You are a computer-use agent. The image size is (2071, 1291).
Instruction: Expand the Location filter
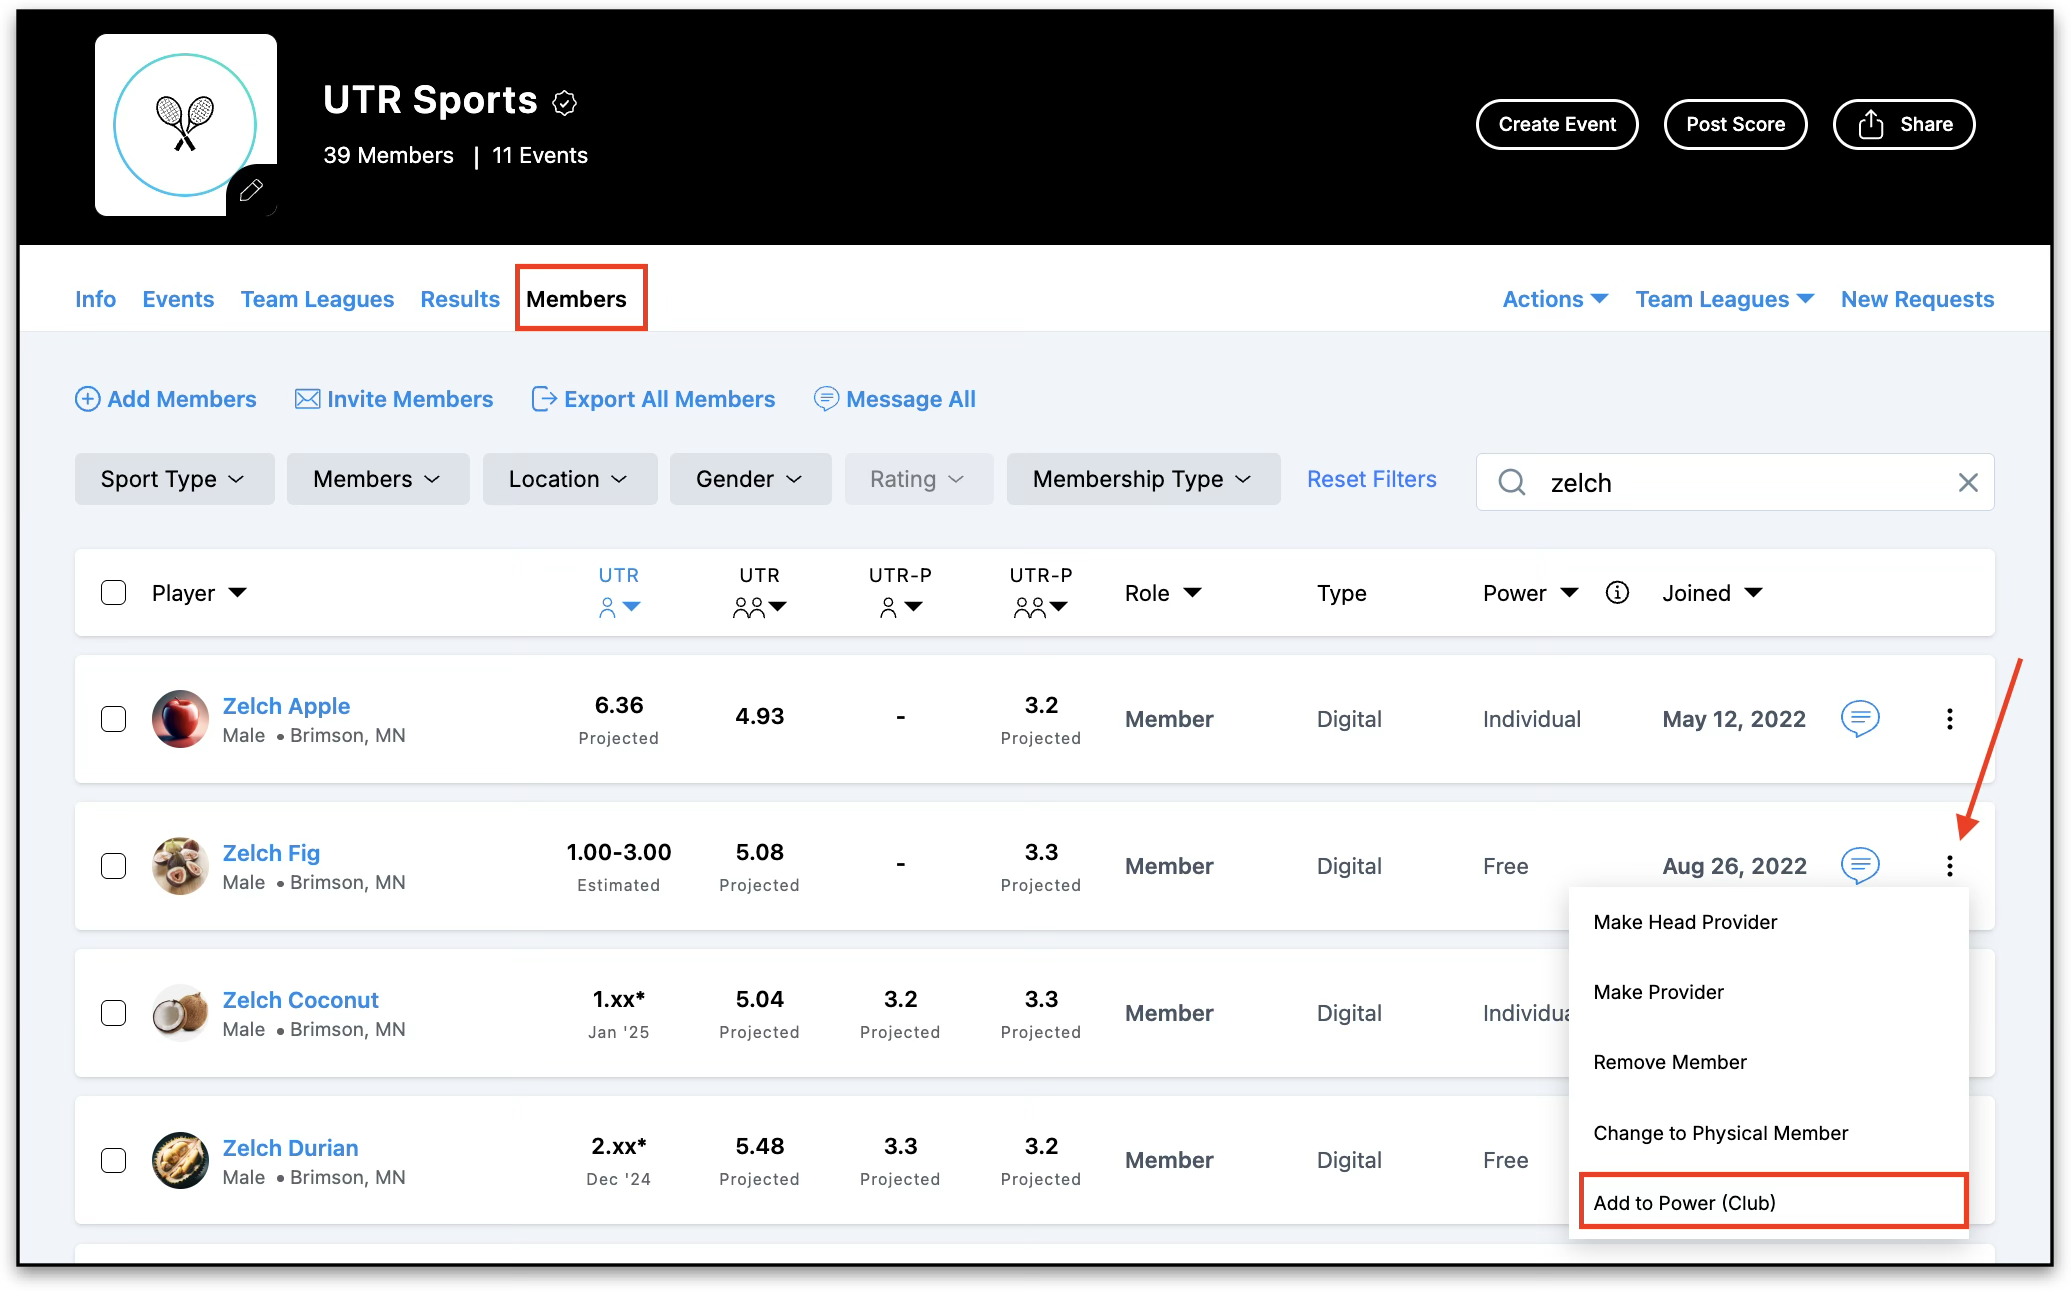[x=570, y=479]
